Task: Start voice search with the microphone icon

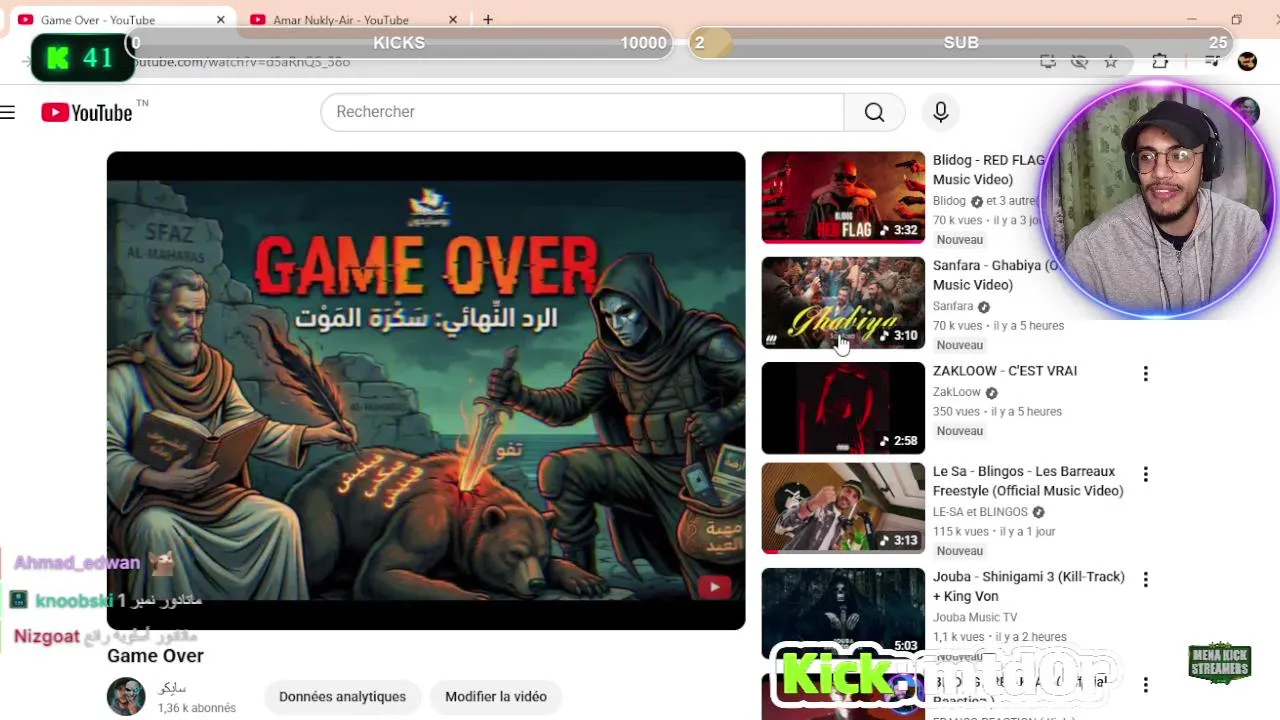Action: [x=940, y=112]
